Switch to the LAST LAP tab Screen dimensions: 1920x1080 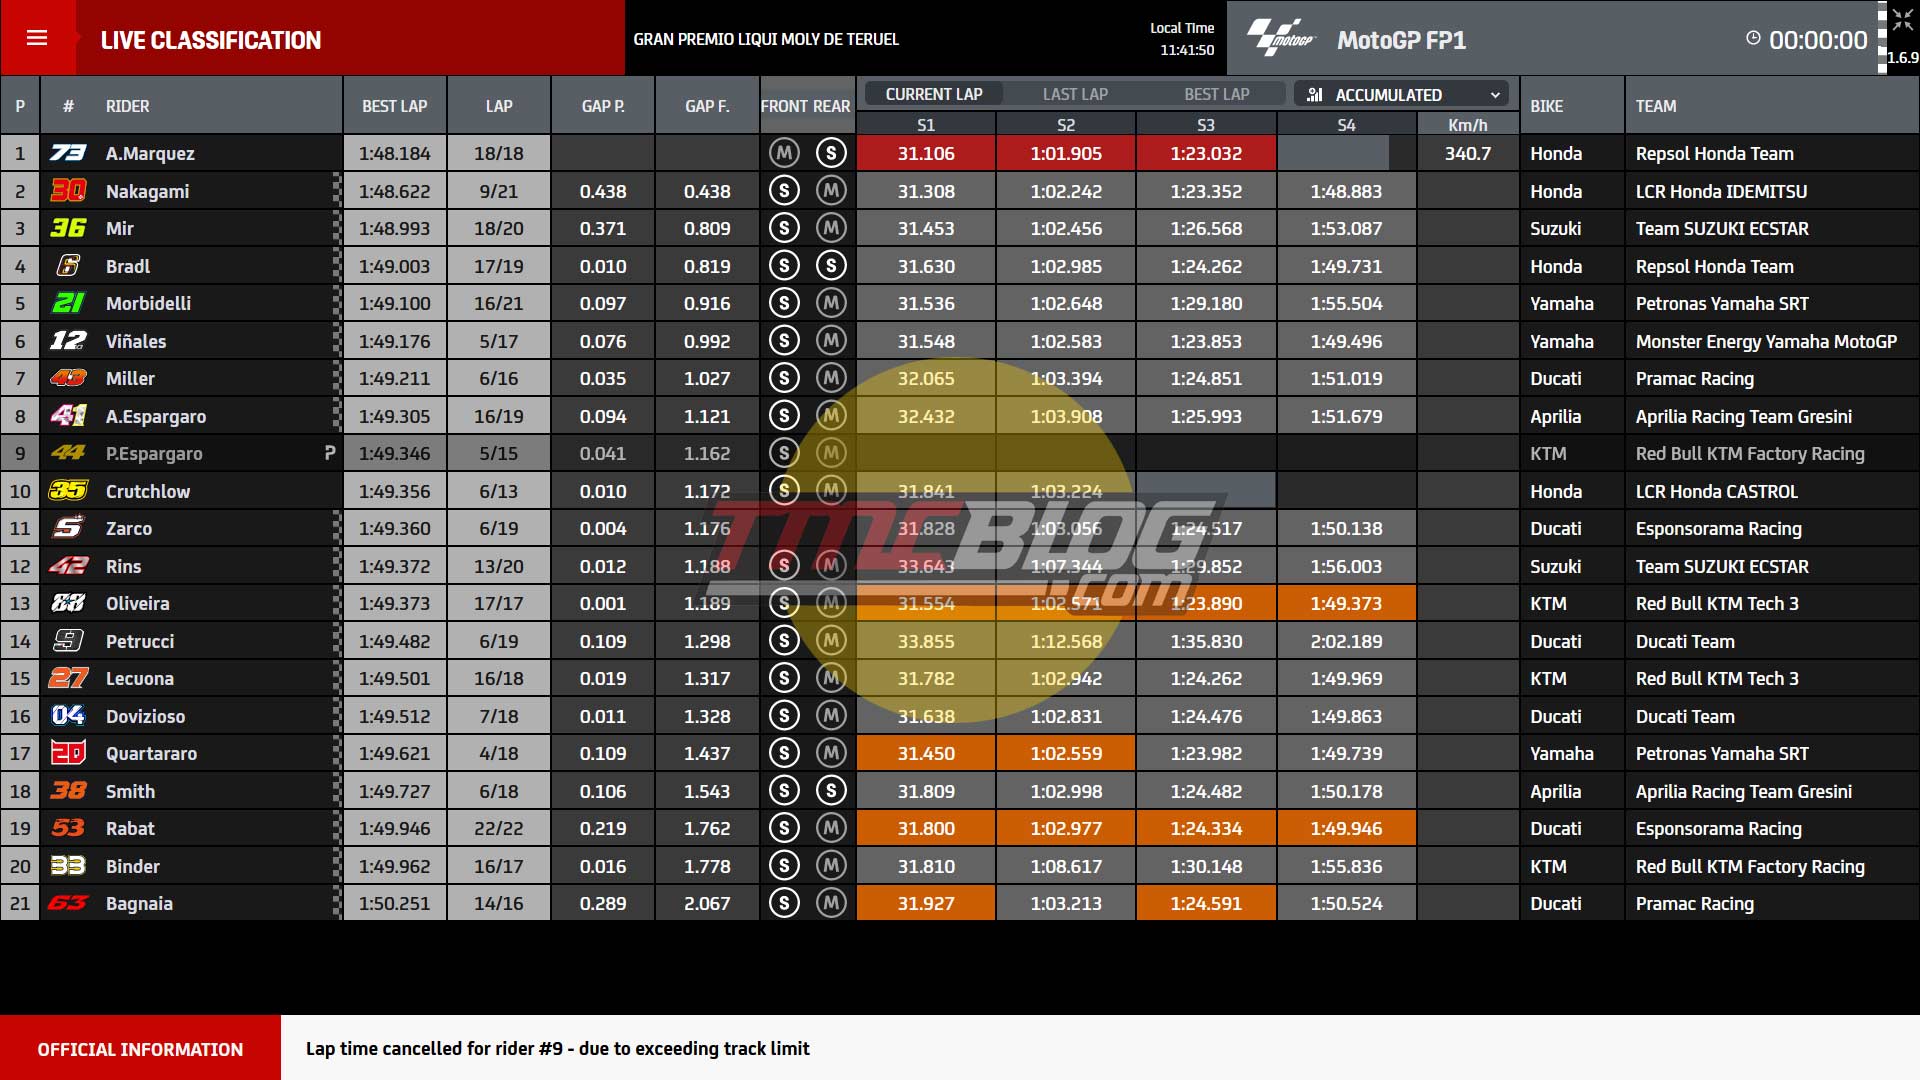(1075, 94)
